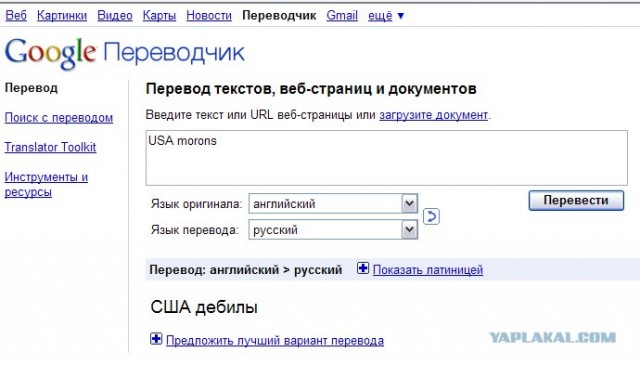
Task: Open the Поиск с переводом link
Action: [x=59, y=118]
